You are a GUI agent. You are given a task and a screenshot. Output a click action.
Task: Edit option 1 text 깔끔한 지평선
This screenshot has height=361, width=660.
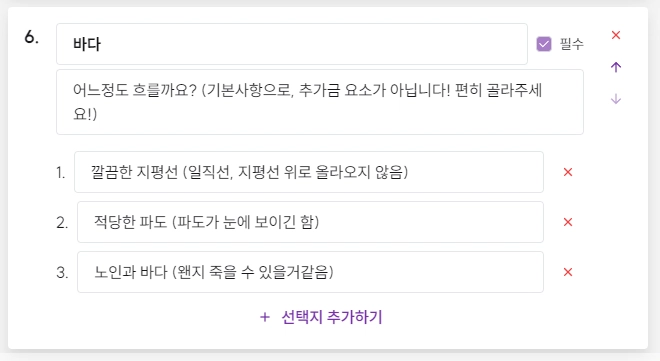pyautogui.click(x=309, y=172)
